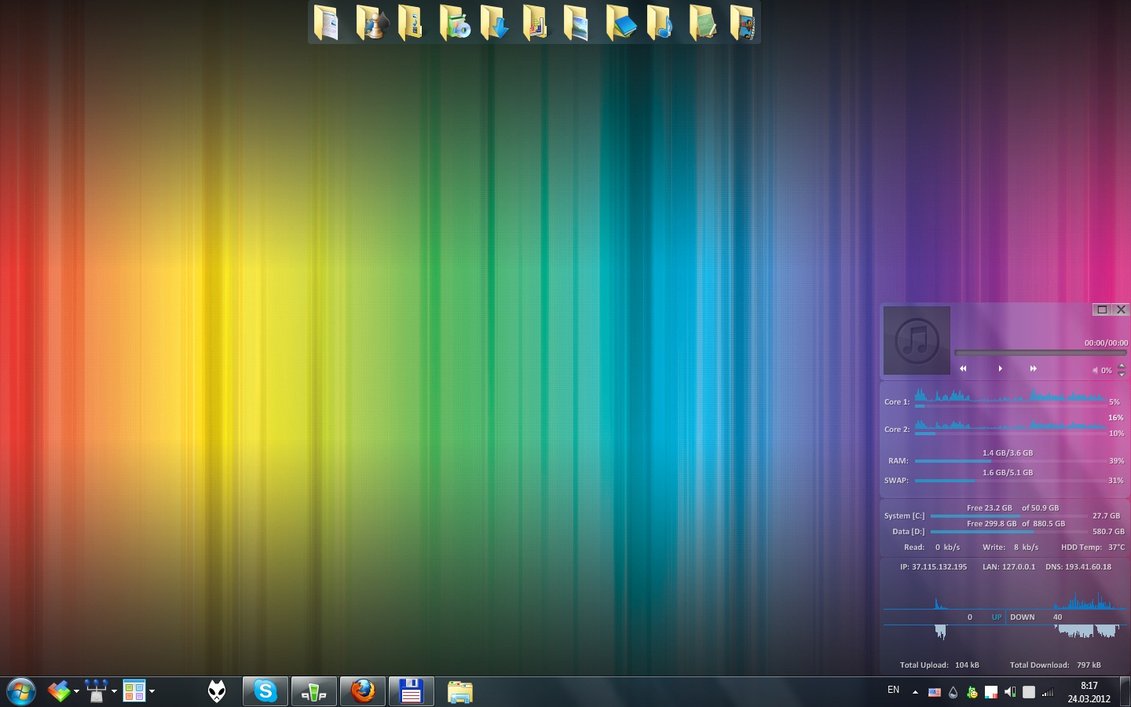The width and height of the screenshot is (1131, 707).
Task: Open the Windows Start menu
Action: pos(20,690)
